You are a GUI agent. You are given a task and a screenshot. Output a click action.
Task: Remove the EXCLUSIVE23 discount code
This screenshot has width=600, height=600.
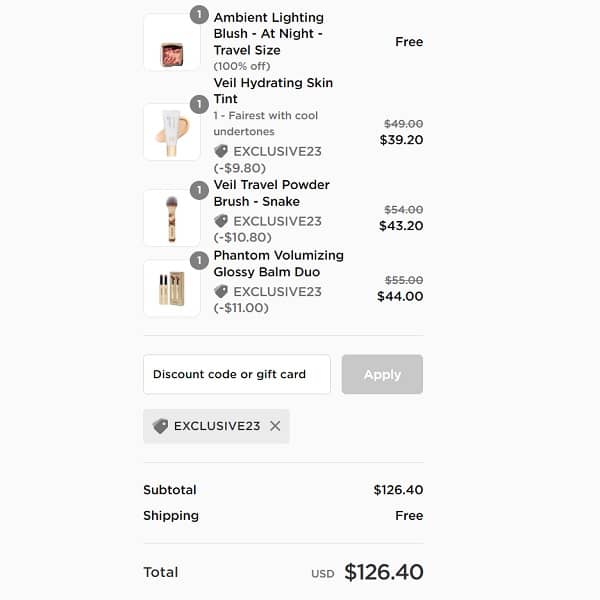point(275,426)
